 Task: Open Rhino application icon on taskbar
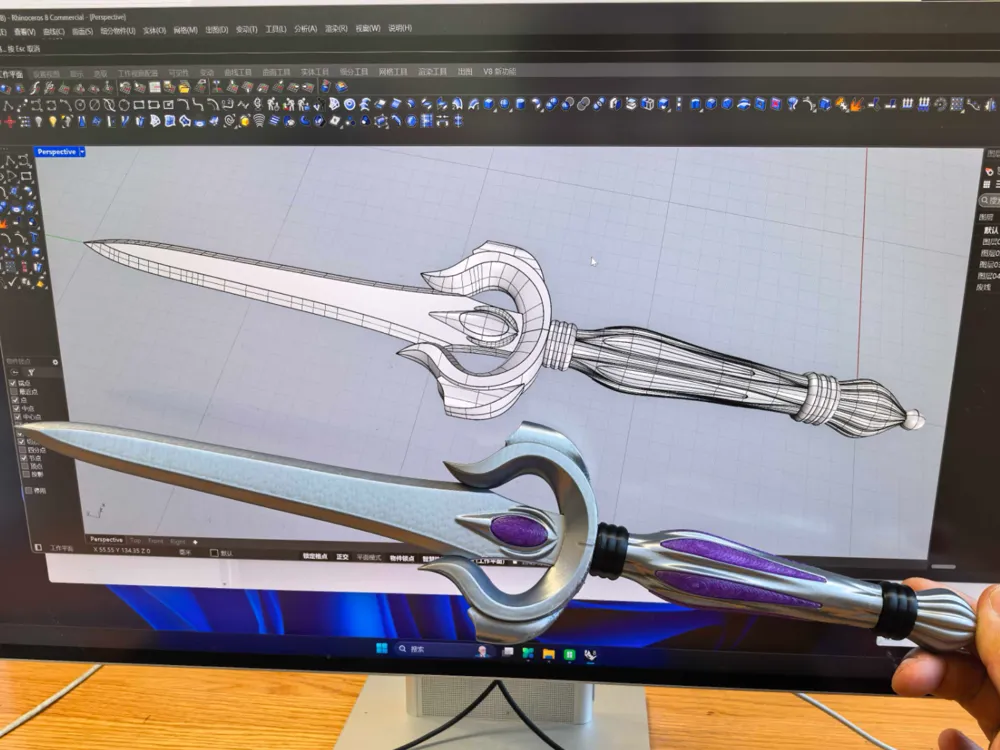[x=591, y=654]
